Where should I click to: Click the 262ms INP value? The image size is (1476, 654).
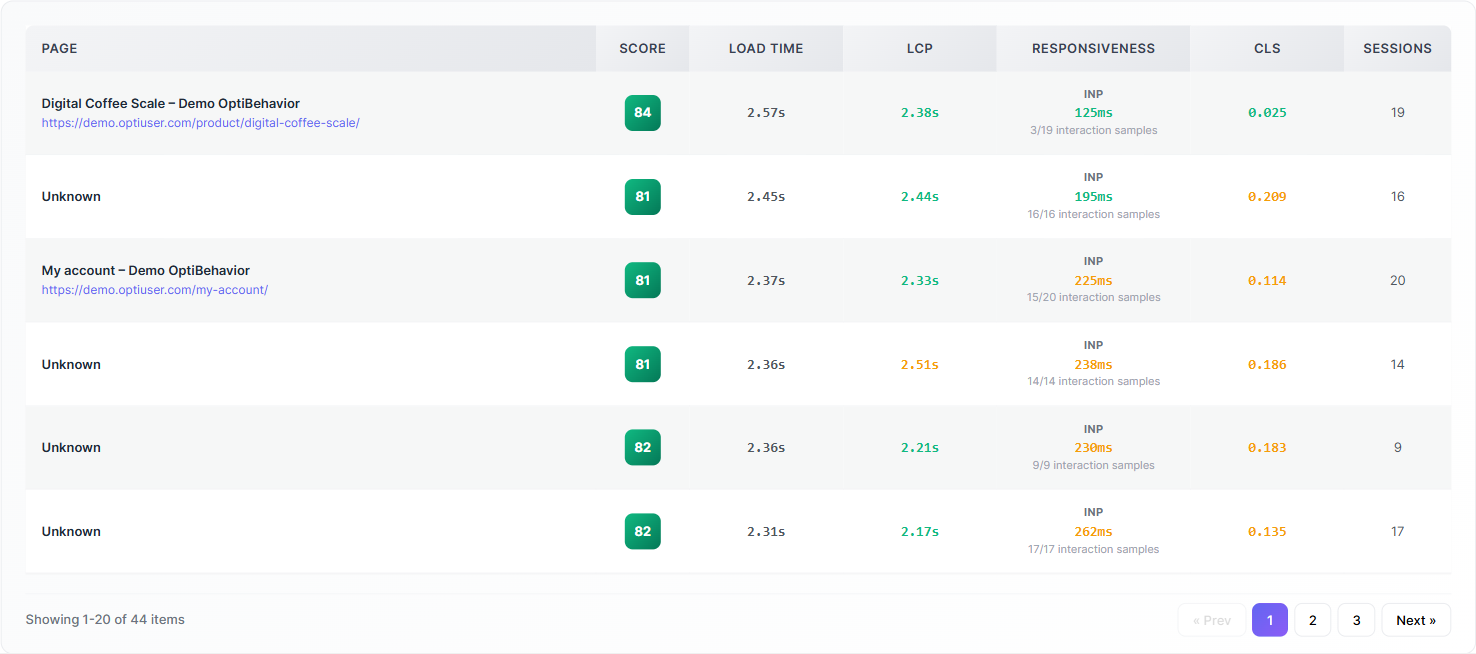[x=1093, y=532]
